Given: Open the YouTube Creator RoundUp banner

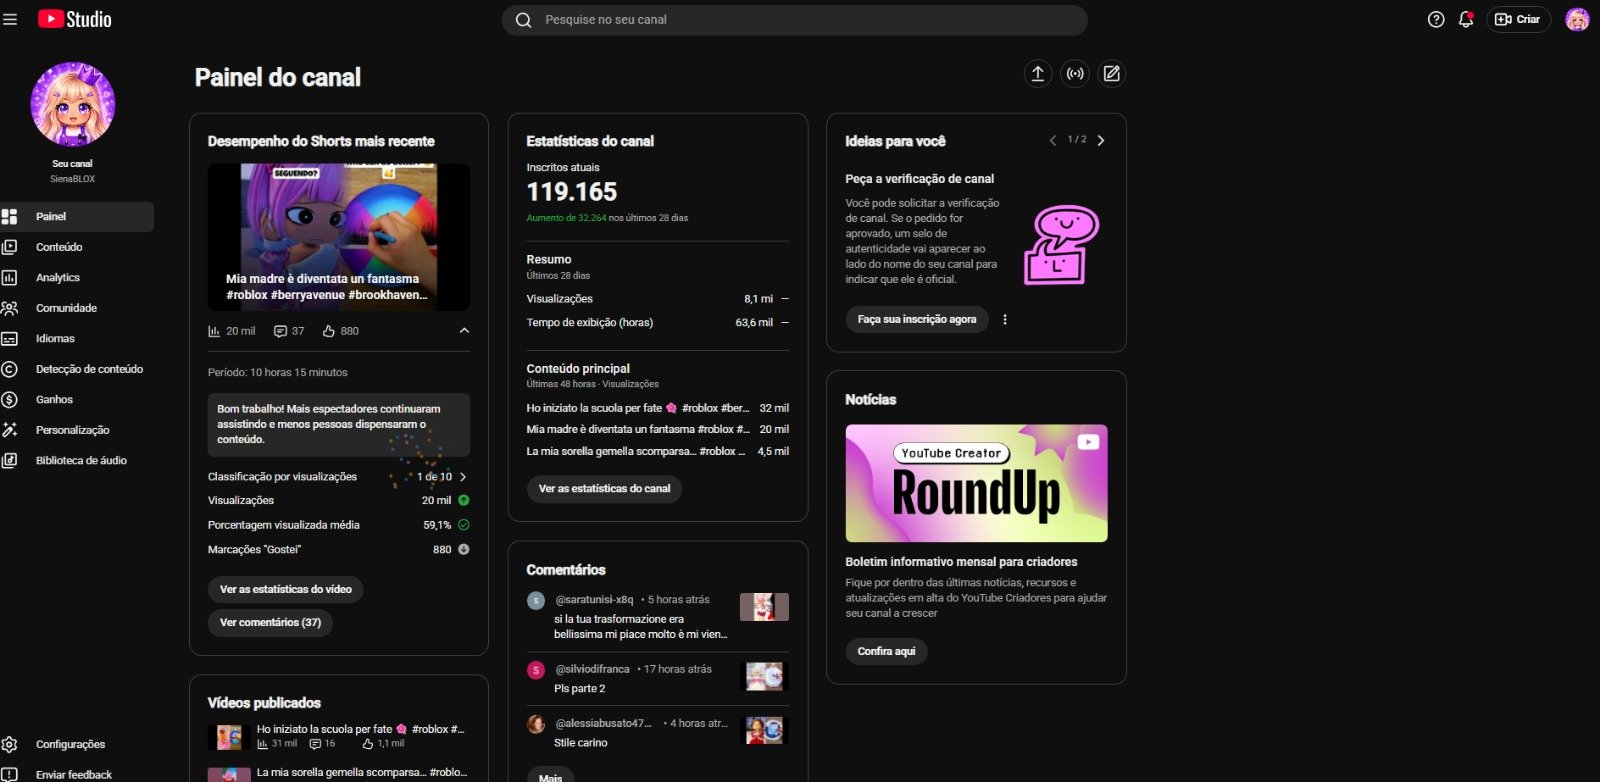Looking at the screenshot, I should click(976, 483).
